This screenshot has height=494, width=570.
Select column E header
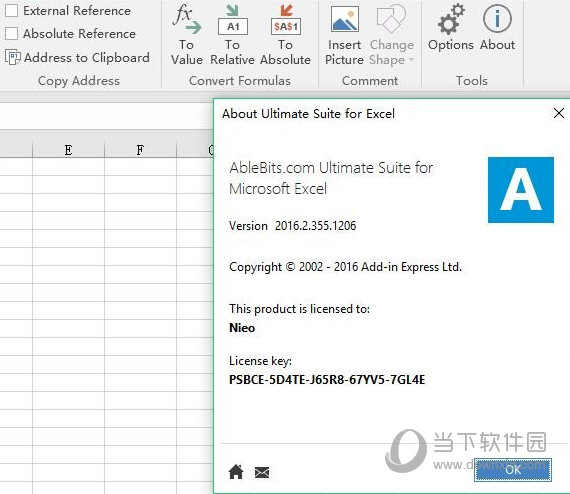[68, 149]
